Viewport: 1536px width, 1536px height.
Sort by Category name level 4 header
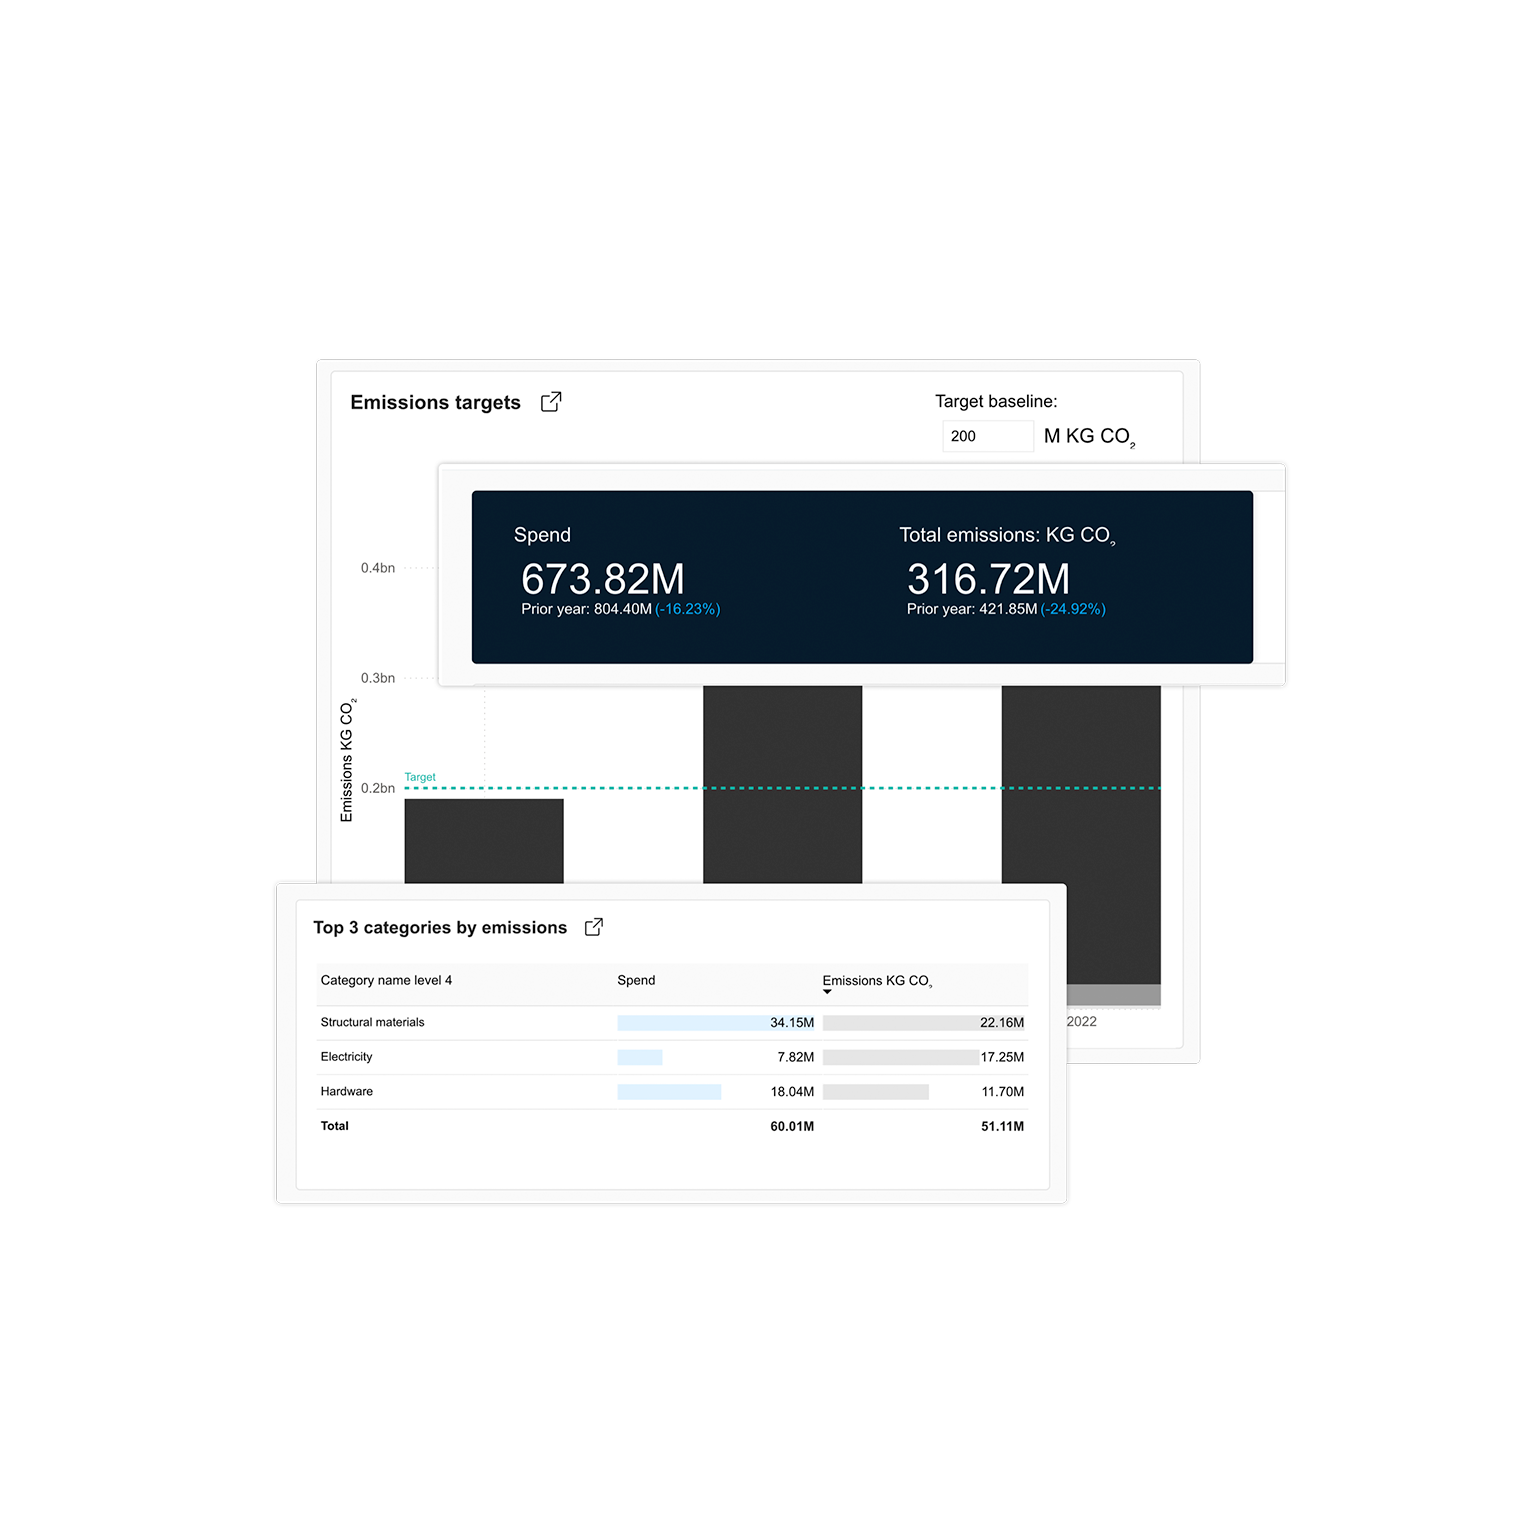point(386,980)
